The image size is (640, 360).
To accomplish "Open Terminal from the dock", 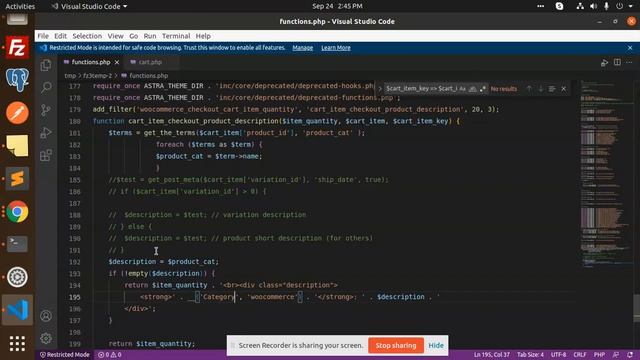I will point(17,244).
